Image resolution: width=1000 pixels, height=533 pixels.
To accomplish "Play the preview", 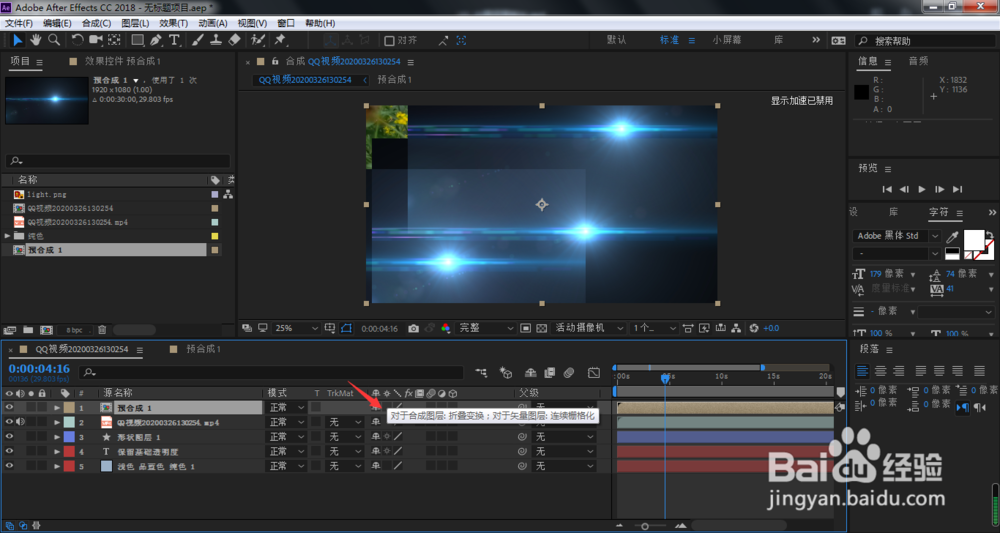I will 922,189.
